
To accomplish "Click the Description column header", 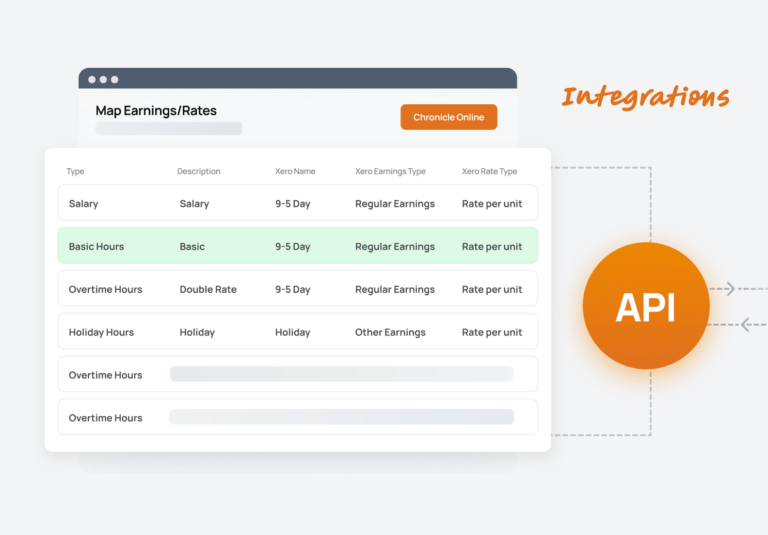I will 199,171.
